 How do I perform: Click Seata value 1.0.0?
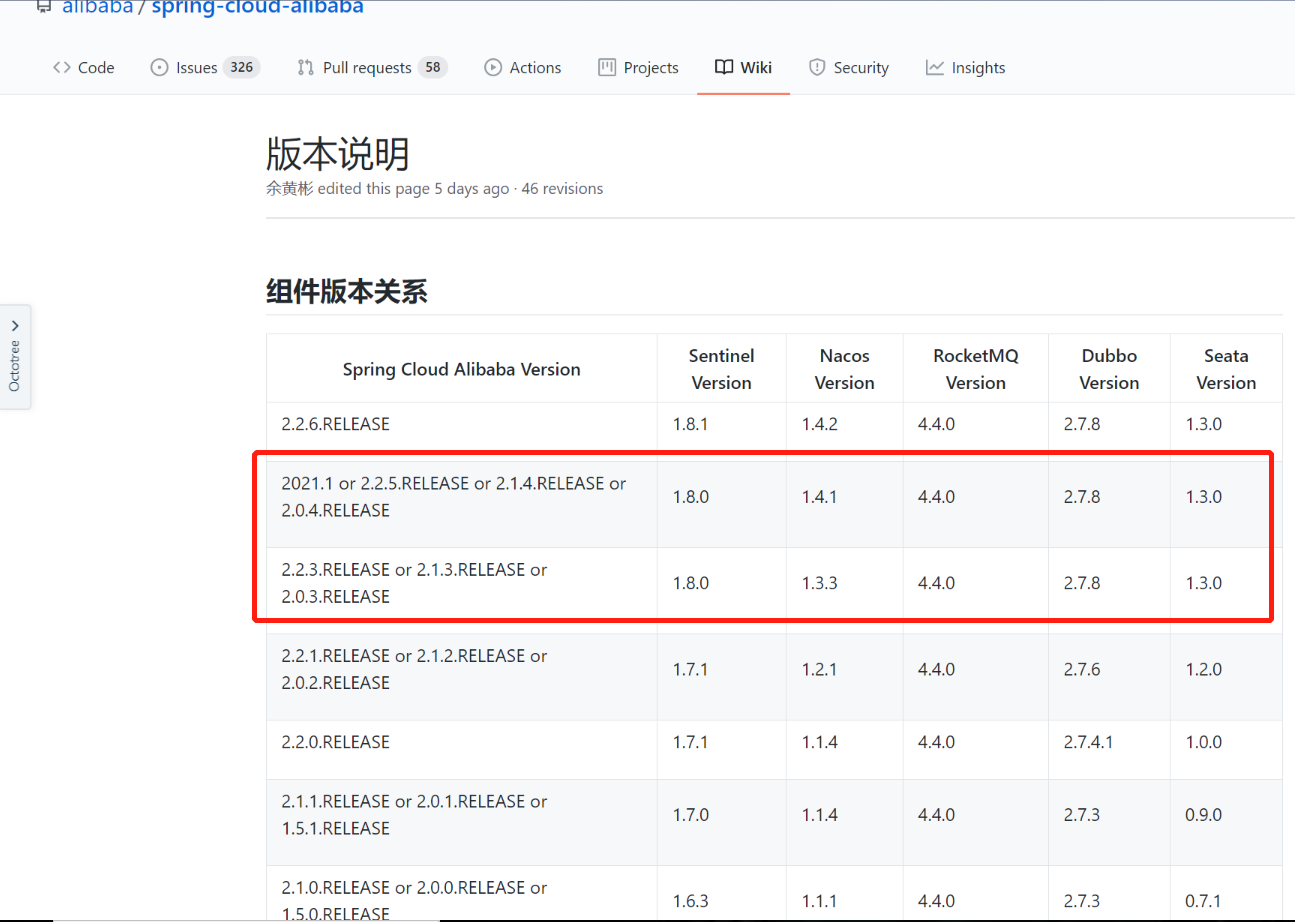tap(1204, 742)
